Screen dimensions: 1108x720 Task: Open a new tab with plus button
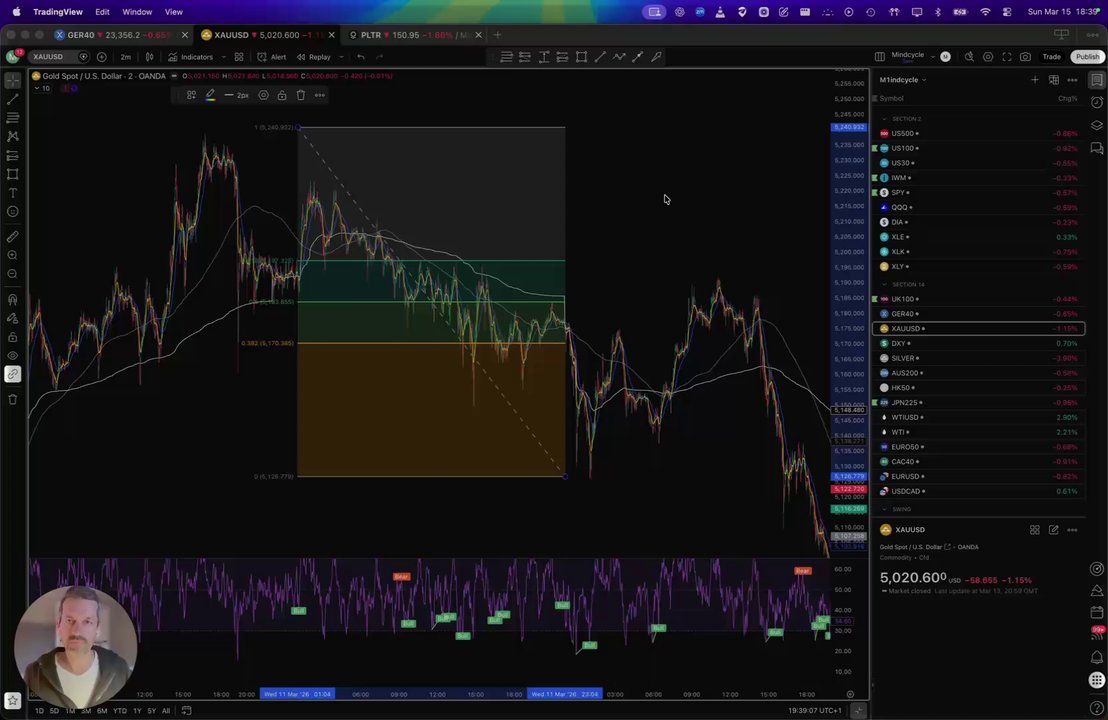[497, 35]
